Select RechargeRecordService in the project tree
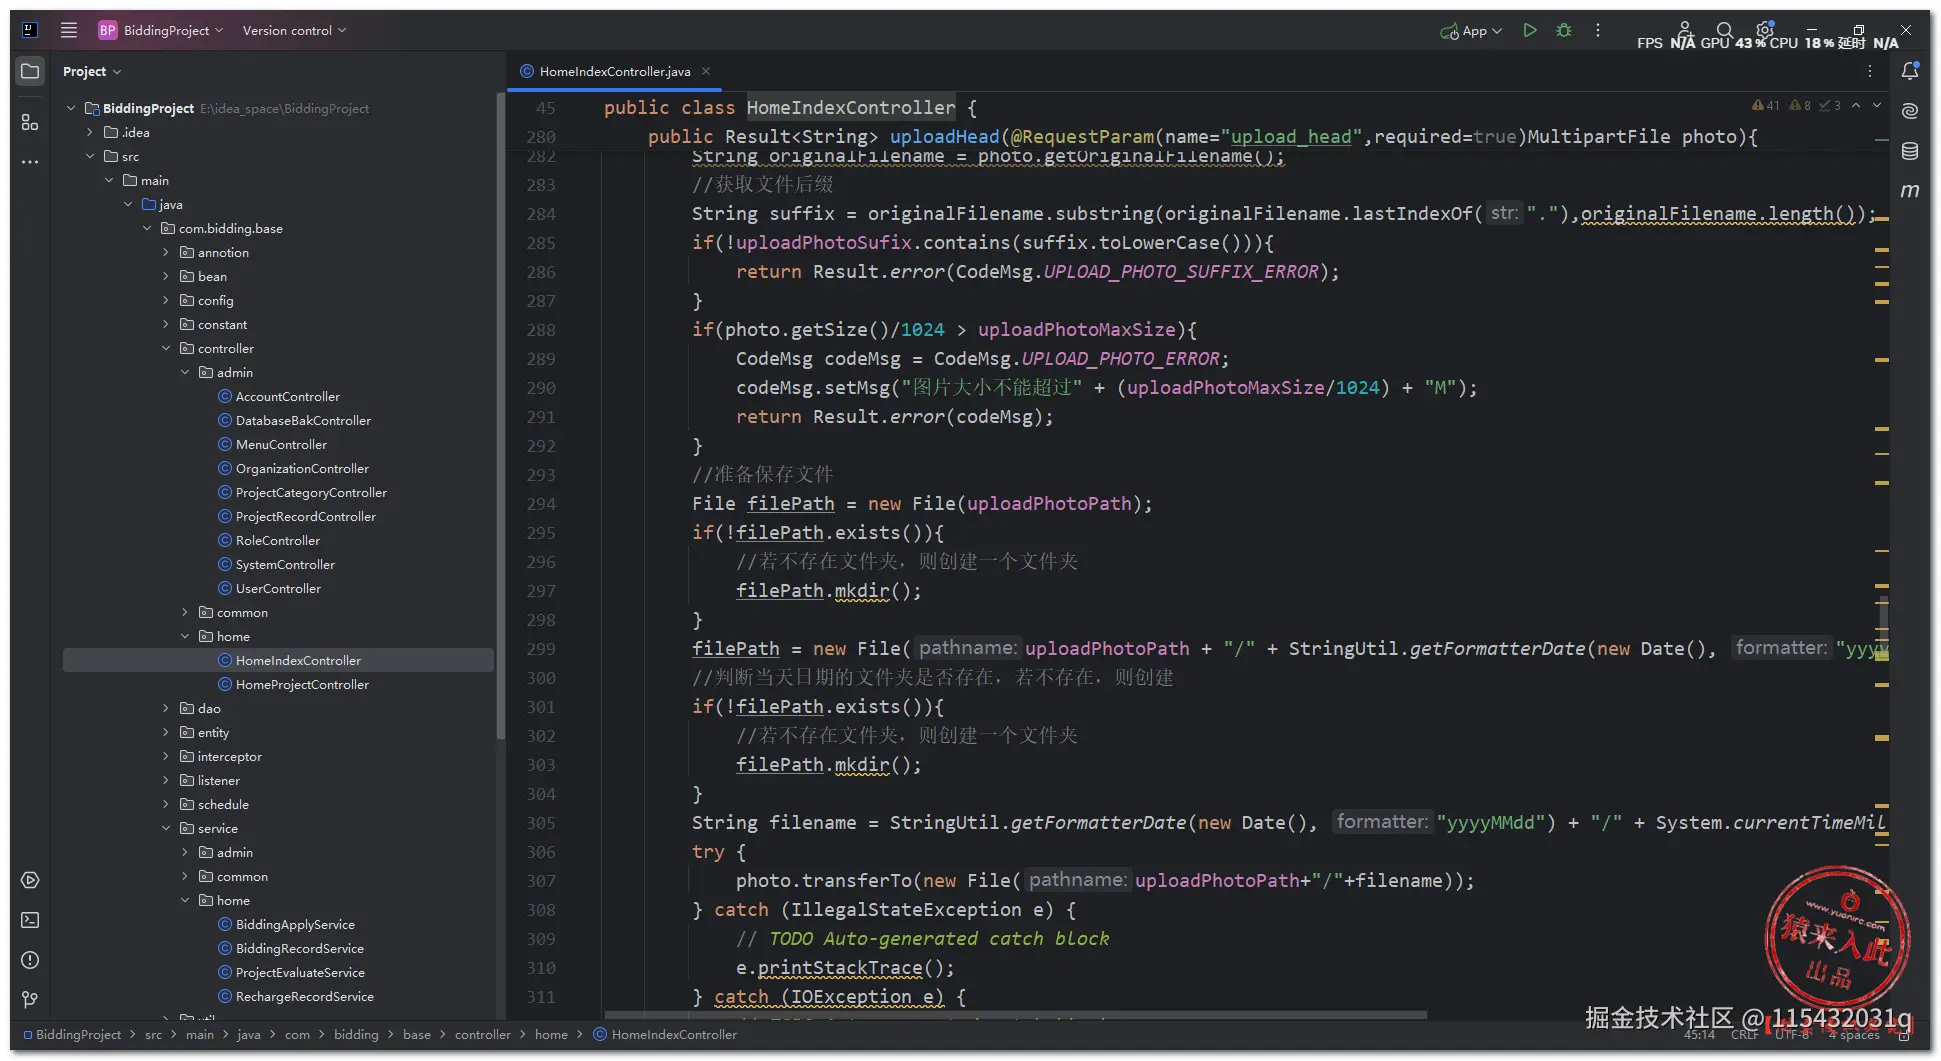The height and width of the screenshot is (1061, 1941). pyautogui.click(x=304, y=996)
